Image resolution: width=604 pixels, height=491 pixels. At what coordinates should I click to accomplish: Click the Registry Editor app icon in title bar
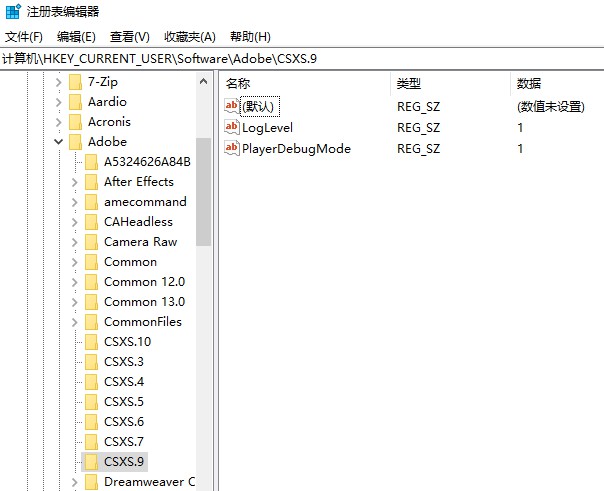(x=13, y=12)
